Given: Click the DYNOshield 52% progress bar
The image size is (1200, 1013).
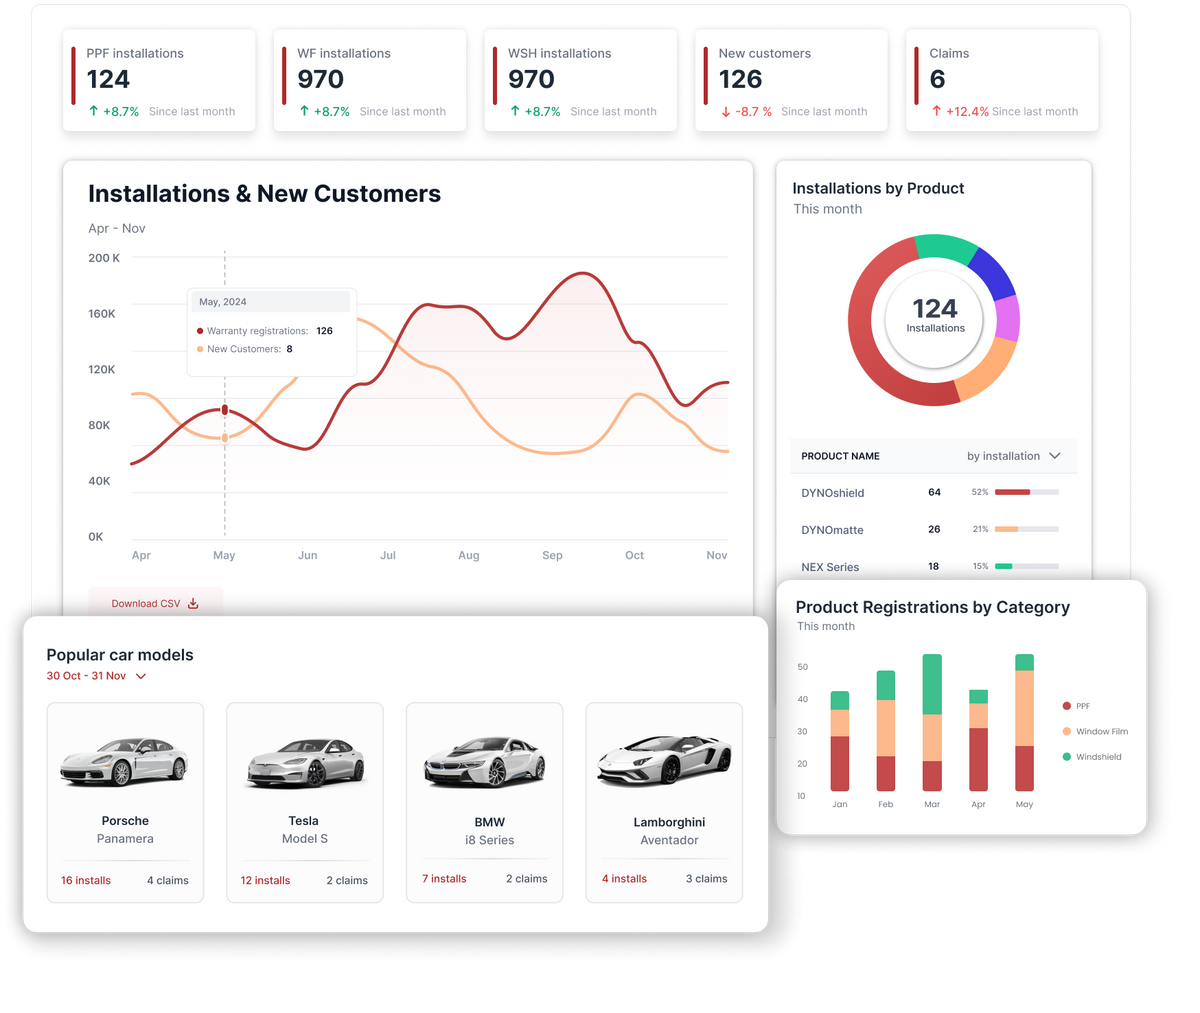Looking at the screenshot, I should point(1026,492).
